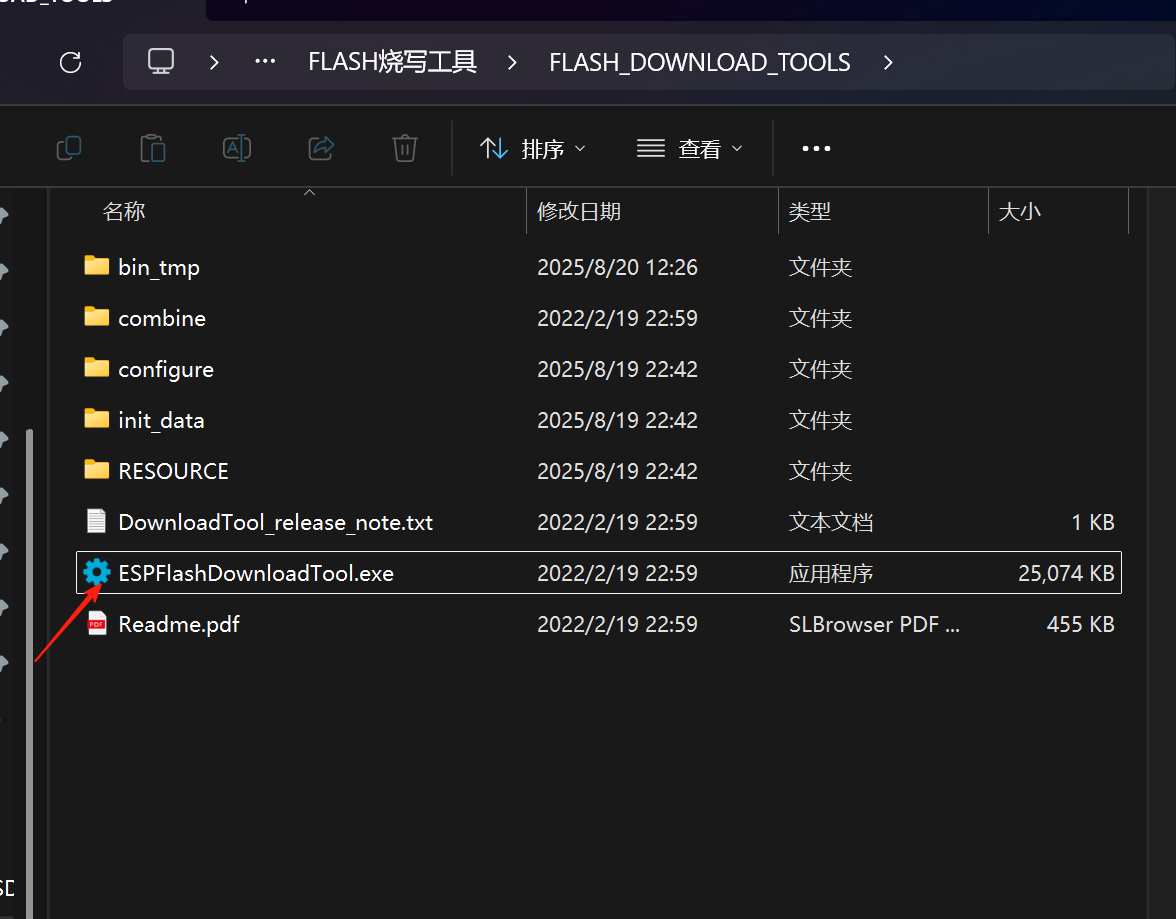
Task: Click the combine folder icon
Action: [96, 317]
